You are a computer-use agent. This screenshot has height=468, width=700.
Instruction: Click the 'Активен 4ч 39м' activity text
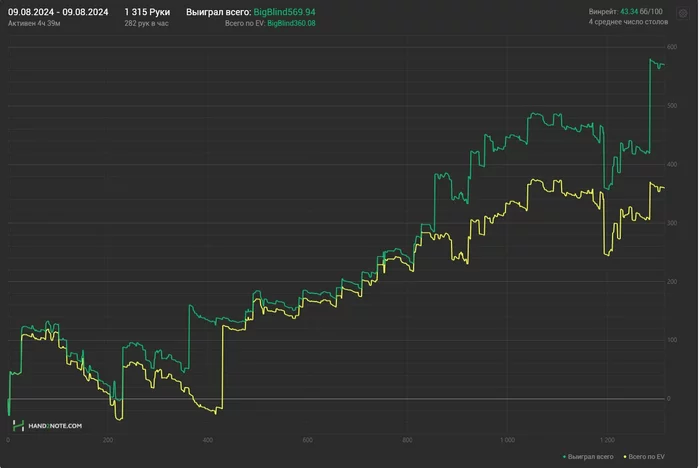[34, 23]
